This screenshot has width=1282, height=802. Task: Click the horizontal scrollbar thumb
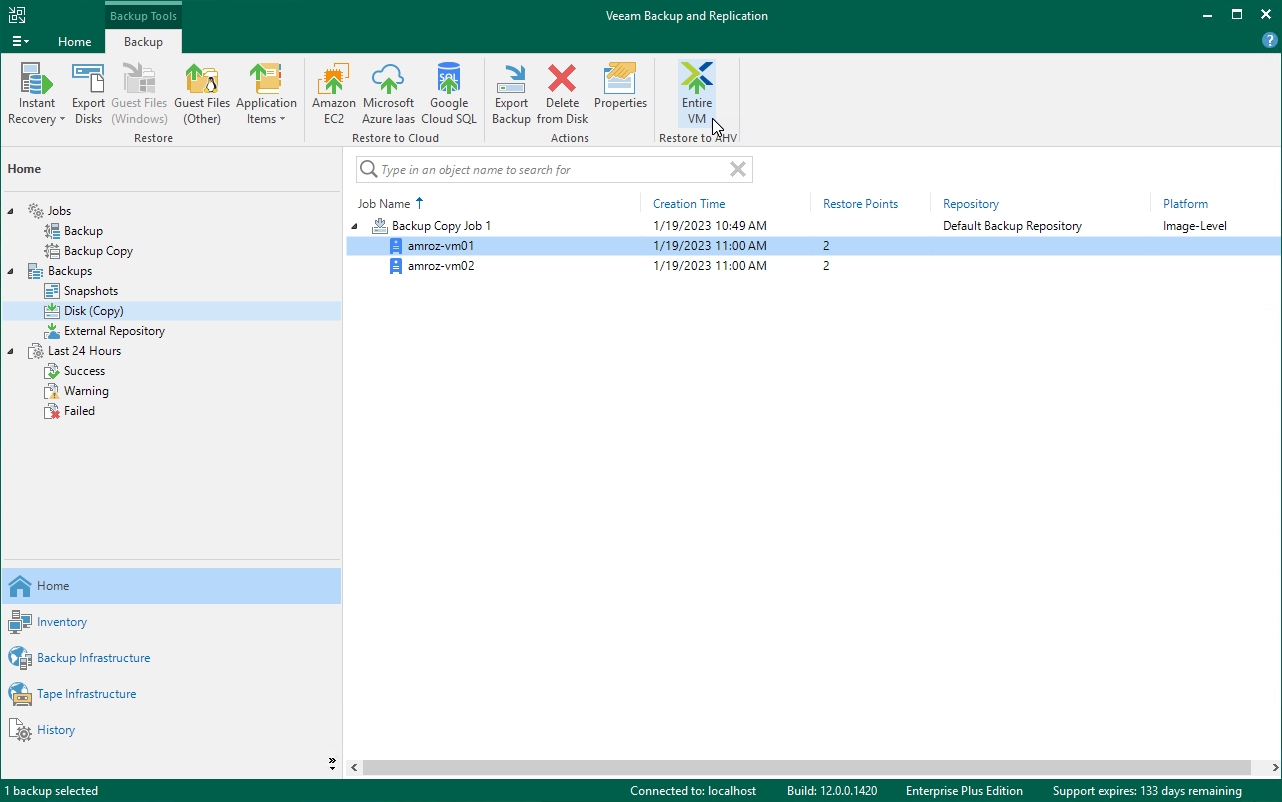(x=806, y=768)
